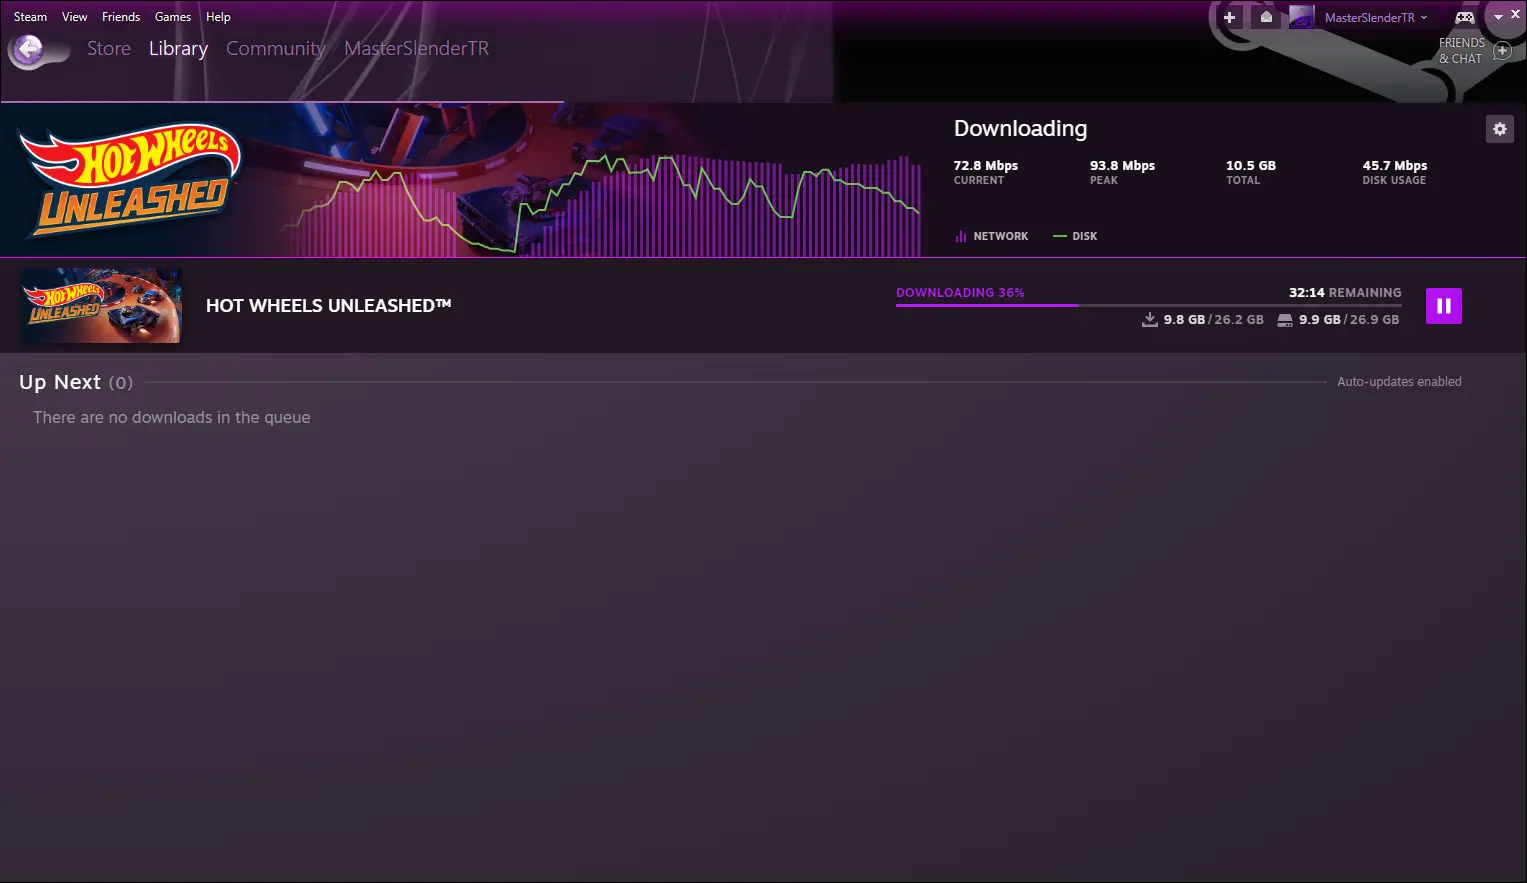This screenshot has height=883, width=1527.
Task: Switch to the Library tab
Action: (178, 49)
